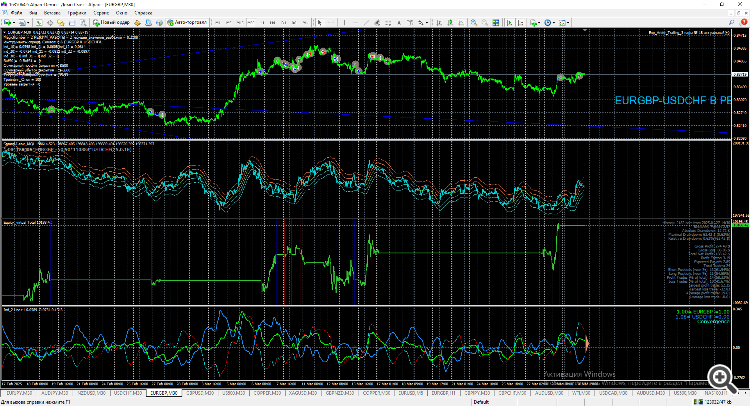This screenshot has width=750, height=406.
Task: Show the Market Watch window
Action: tap(39, 22)
